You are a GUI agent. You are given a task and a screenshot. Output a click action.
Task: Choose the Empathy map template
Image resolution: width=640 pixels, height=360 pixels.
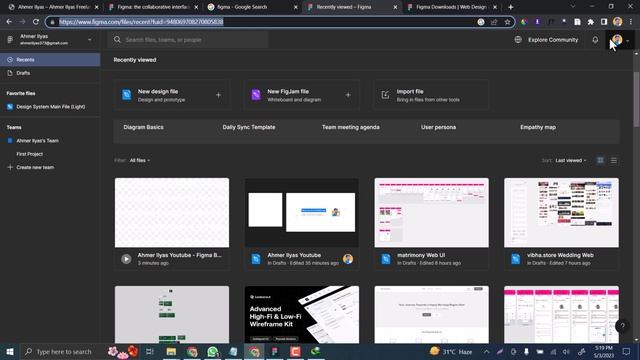(x=538, y=127)
